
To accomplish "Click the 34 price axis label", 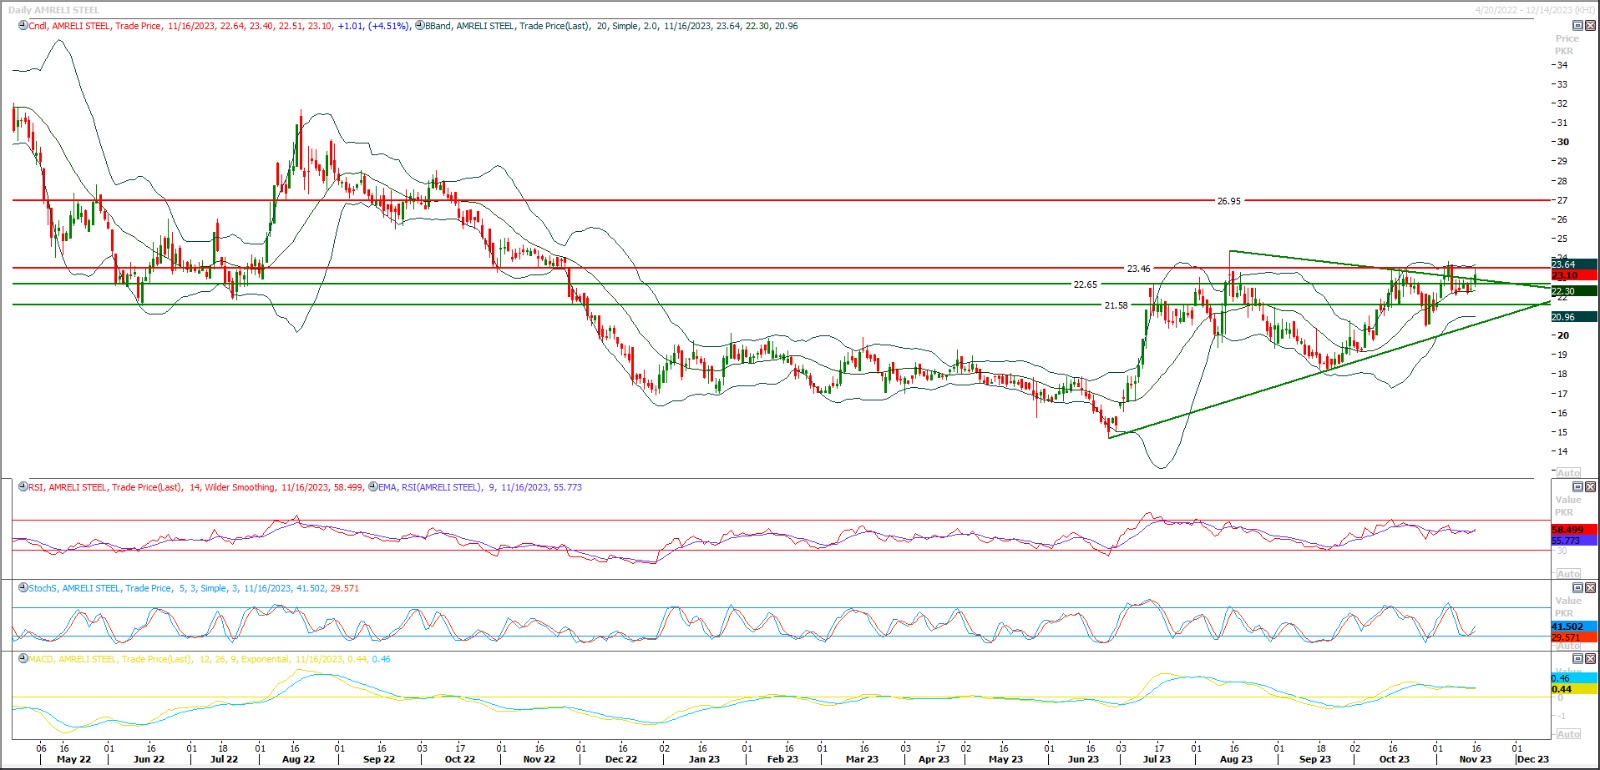I will tap(1562, 65).
